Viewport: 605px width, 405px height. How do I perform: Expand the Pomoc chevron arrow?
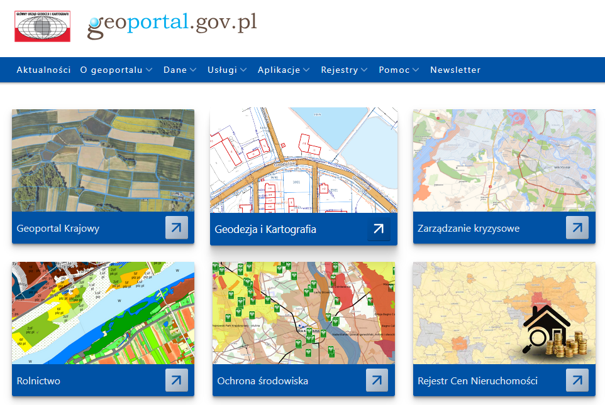(x=416, y=70)
